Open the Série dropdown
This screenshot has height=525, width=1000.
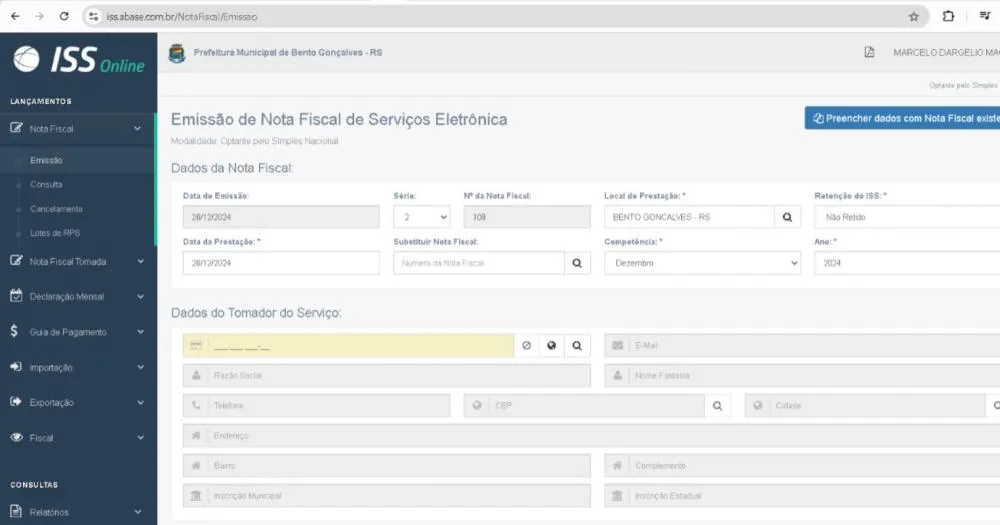421,217
